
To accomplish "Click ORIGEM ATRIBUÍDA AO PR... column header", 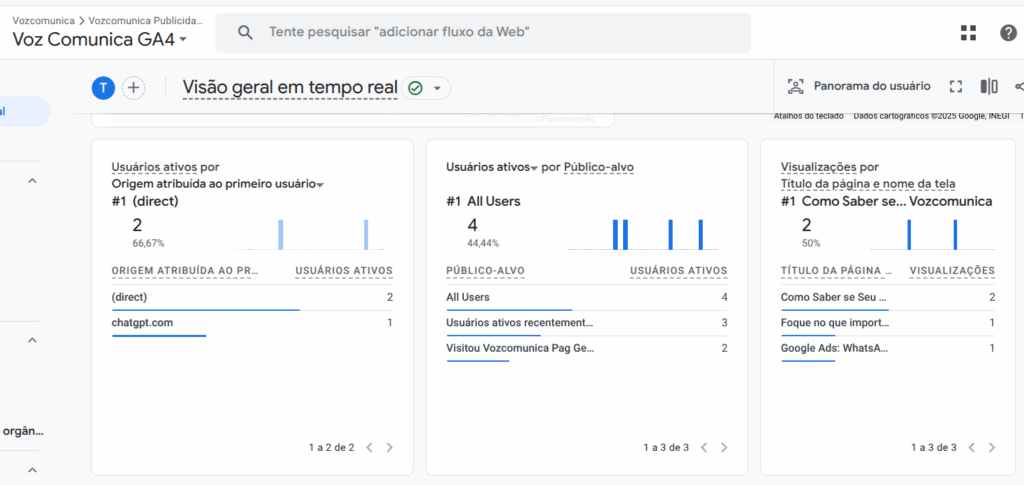I will coord(185,270).
